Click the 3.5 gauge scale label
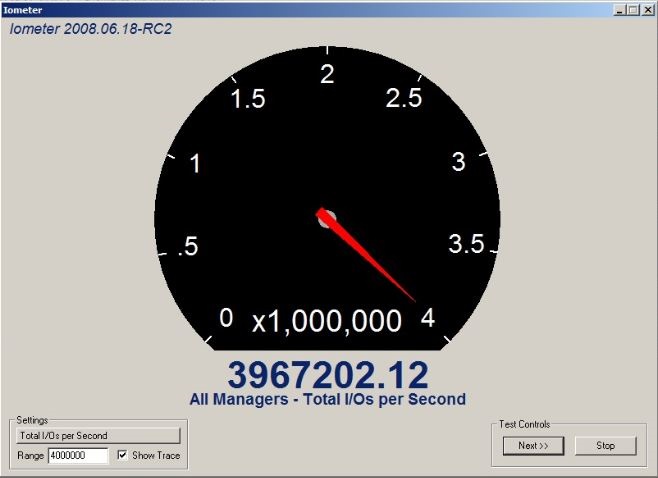Viewport: 658px width, 478px height. point(465,244)
